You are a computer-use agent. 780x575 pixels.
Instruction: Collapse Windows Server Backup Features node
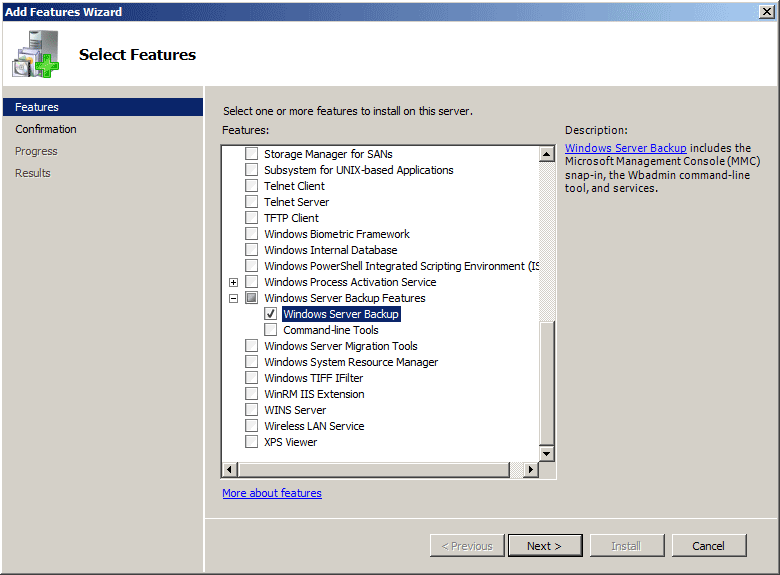(x=233, y=298)
